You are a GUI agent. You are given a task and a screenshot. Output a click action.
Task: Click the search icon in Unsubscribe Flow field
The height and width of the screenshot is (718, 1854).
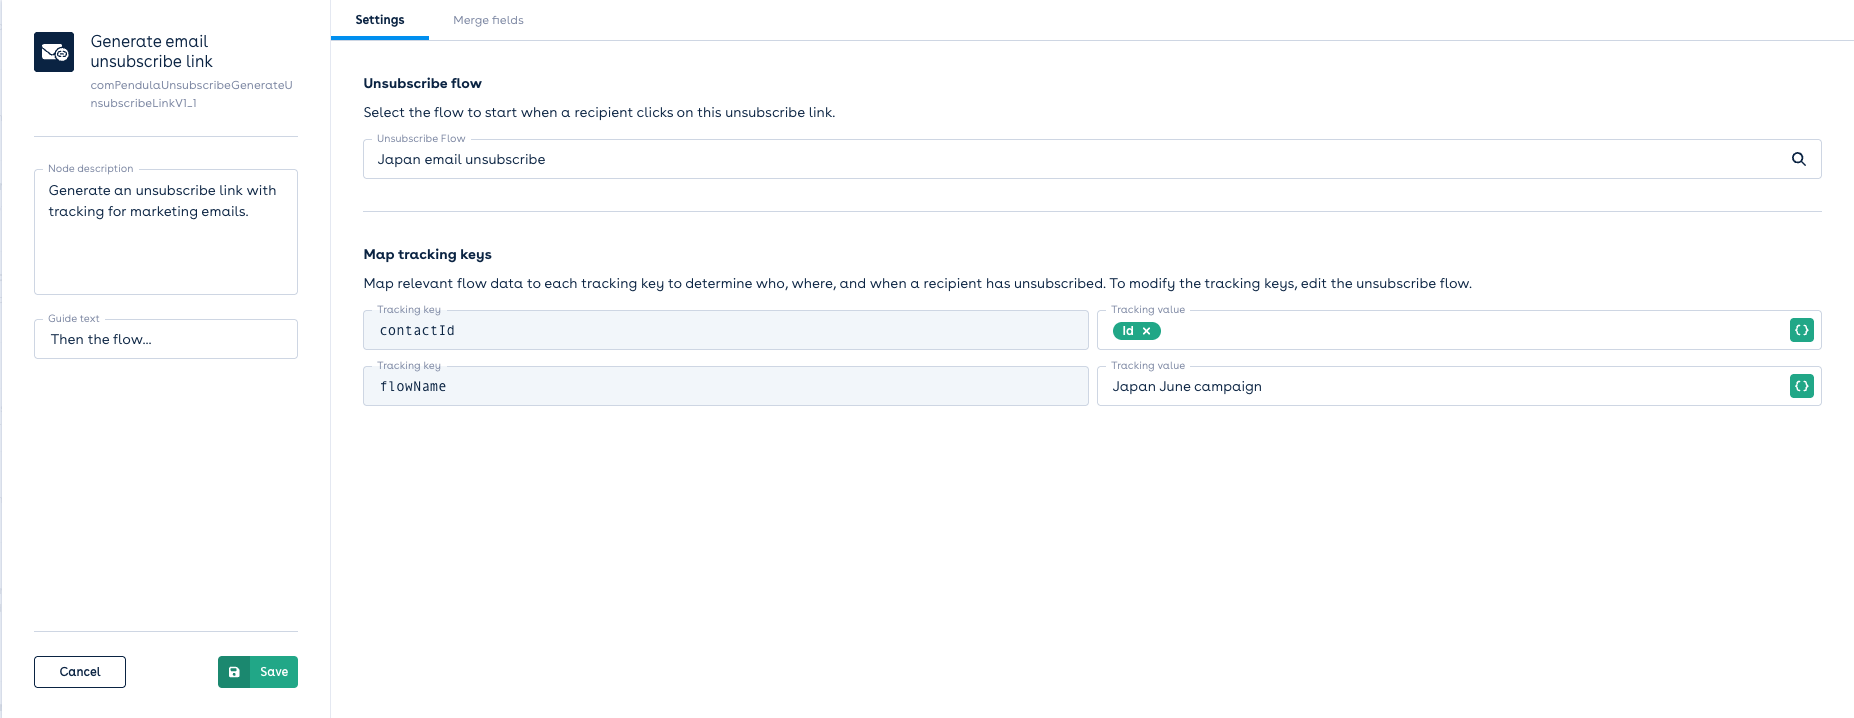point(1798,159)
